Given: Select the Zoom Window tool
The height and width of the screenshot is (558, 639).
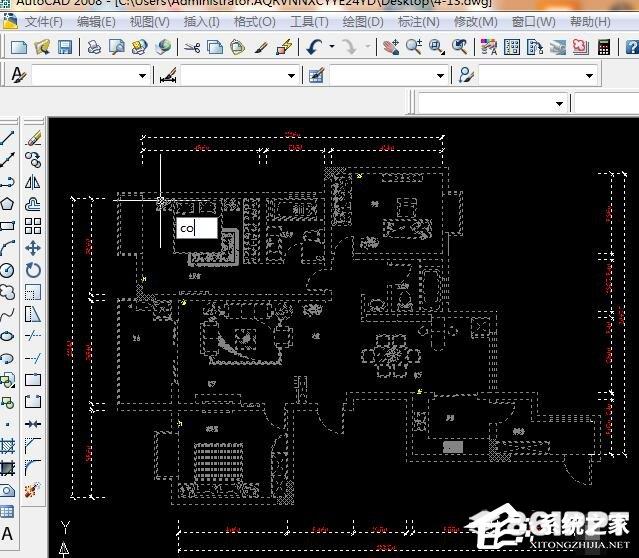Looking at the screenshot, I should tap(436, 47).
